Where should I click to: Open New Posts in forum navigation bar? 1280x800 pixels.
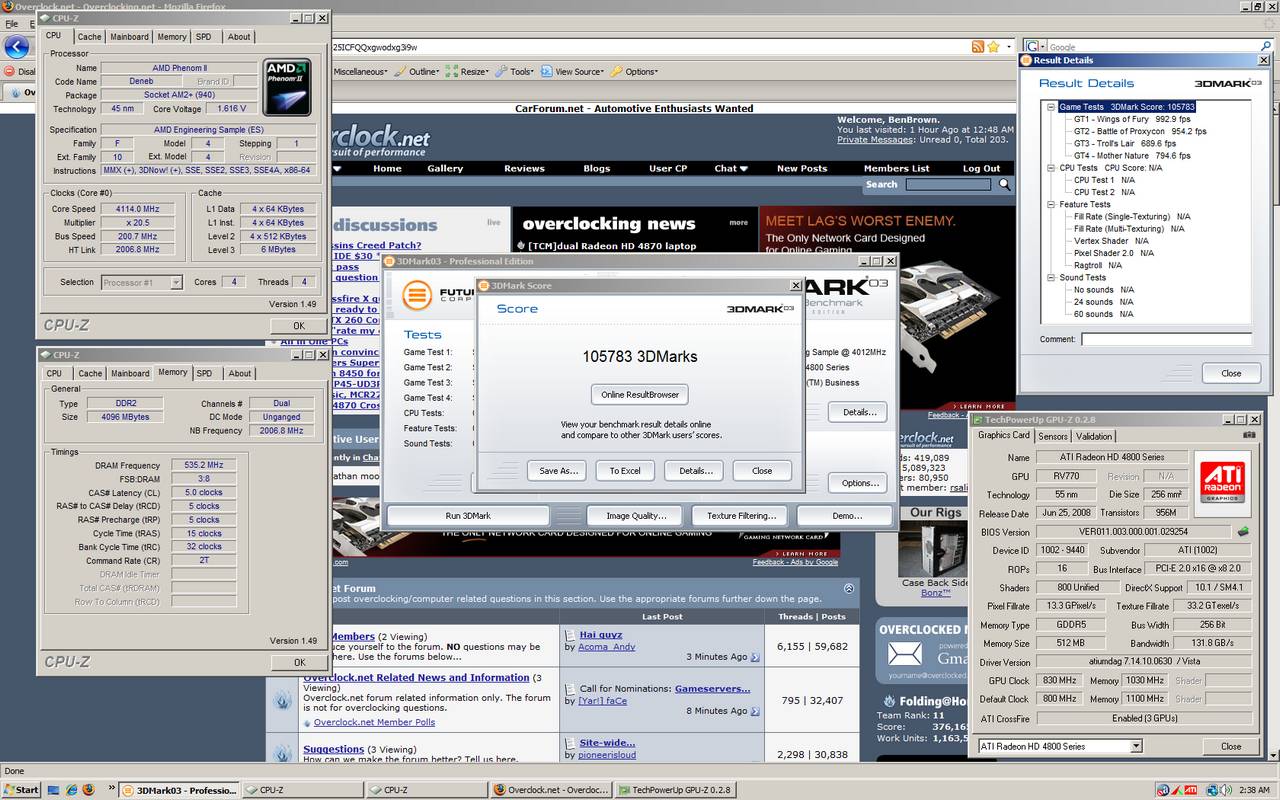point(802,169)
